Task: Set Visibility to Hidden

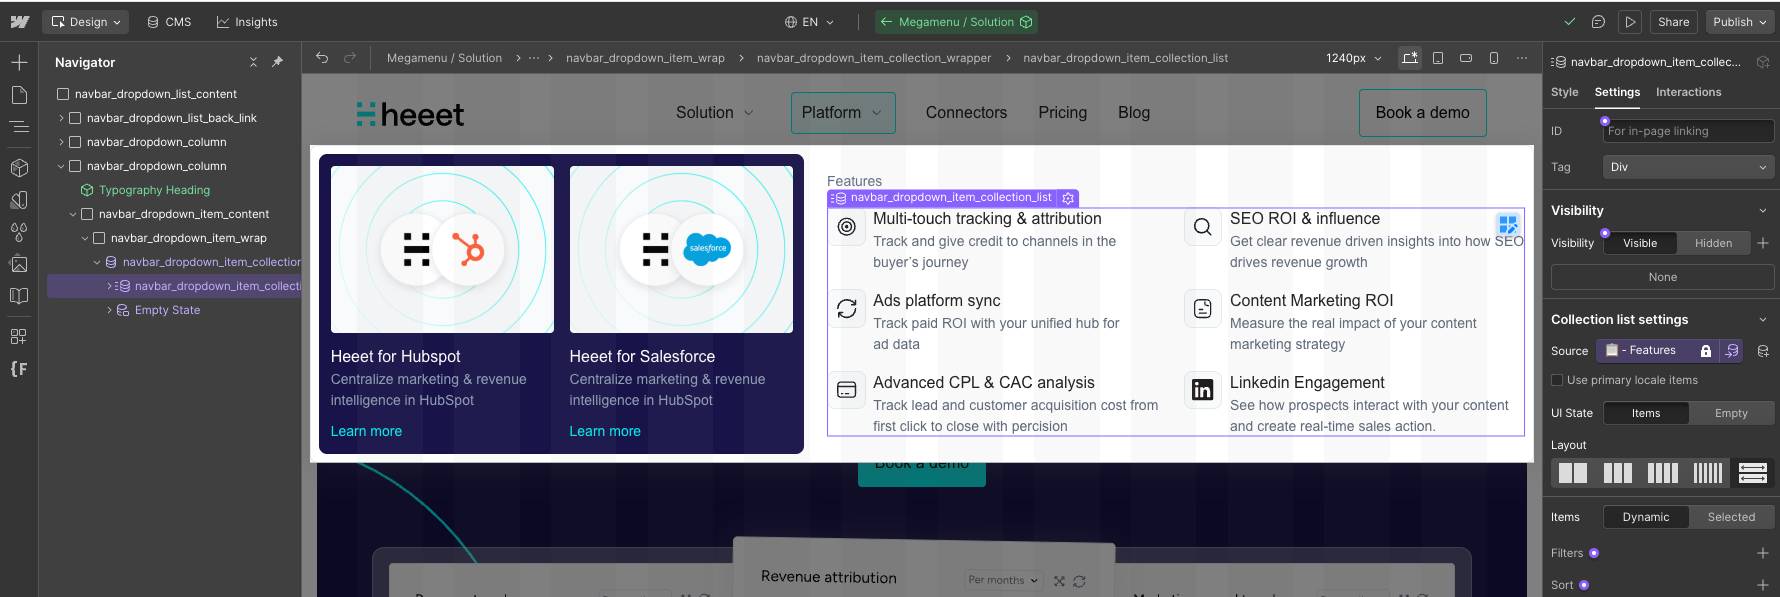Action: point(1713,243)
